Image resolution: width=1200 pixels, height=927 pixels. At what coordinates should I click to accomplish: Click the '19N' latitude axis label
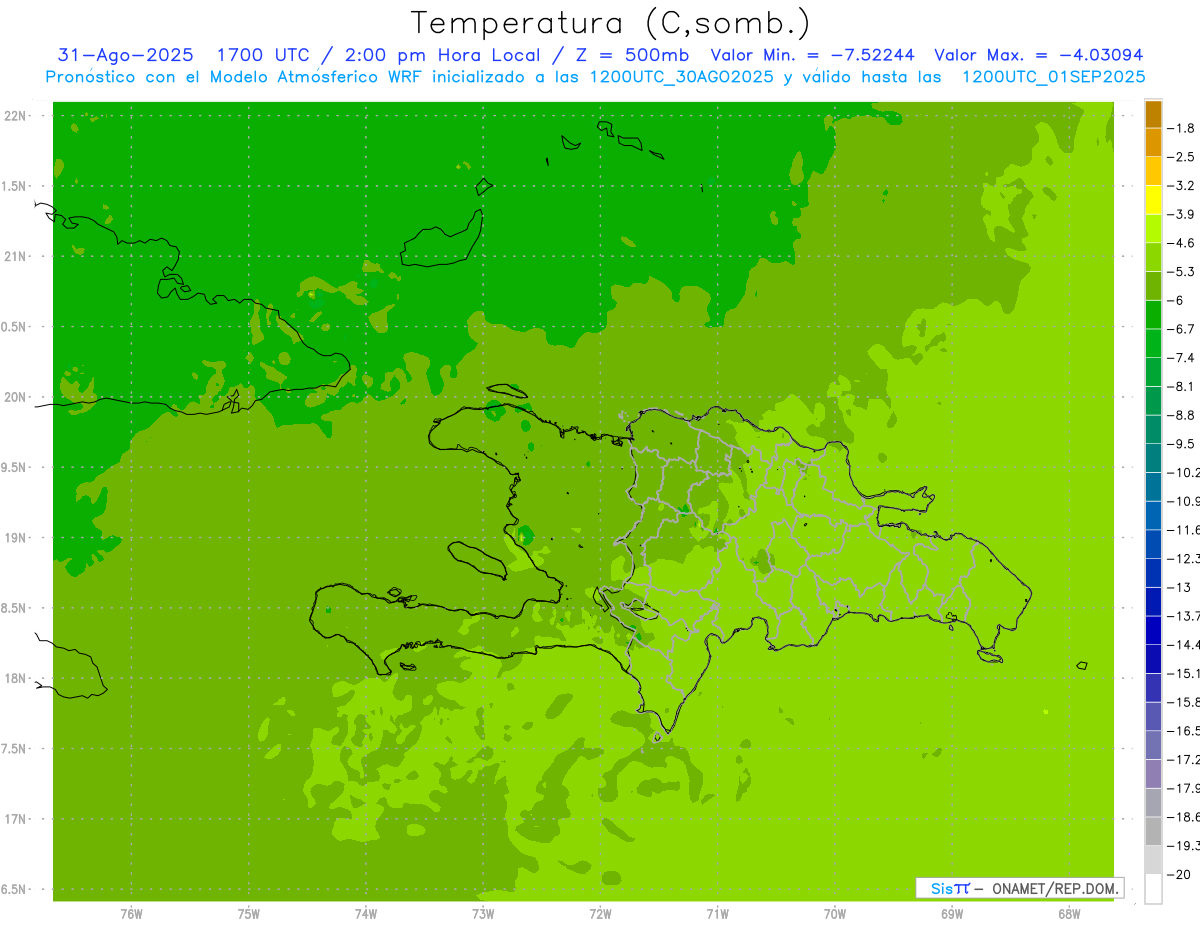pos(16,537)
